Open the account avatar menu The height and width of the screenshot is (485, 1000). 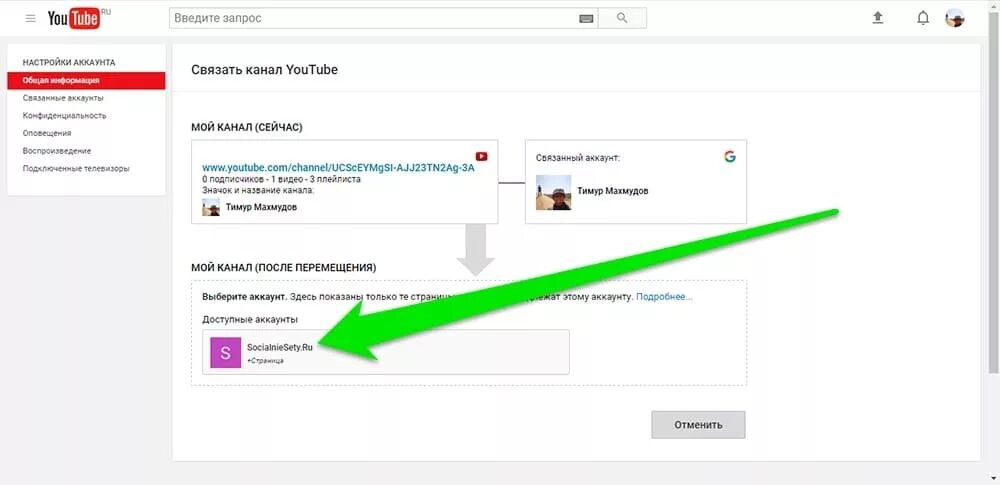[x=955, y=18]
